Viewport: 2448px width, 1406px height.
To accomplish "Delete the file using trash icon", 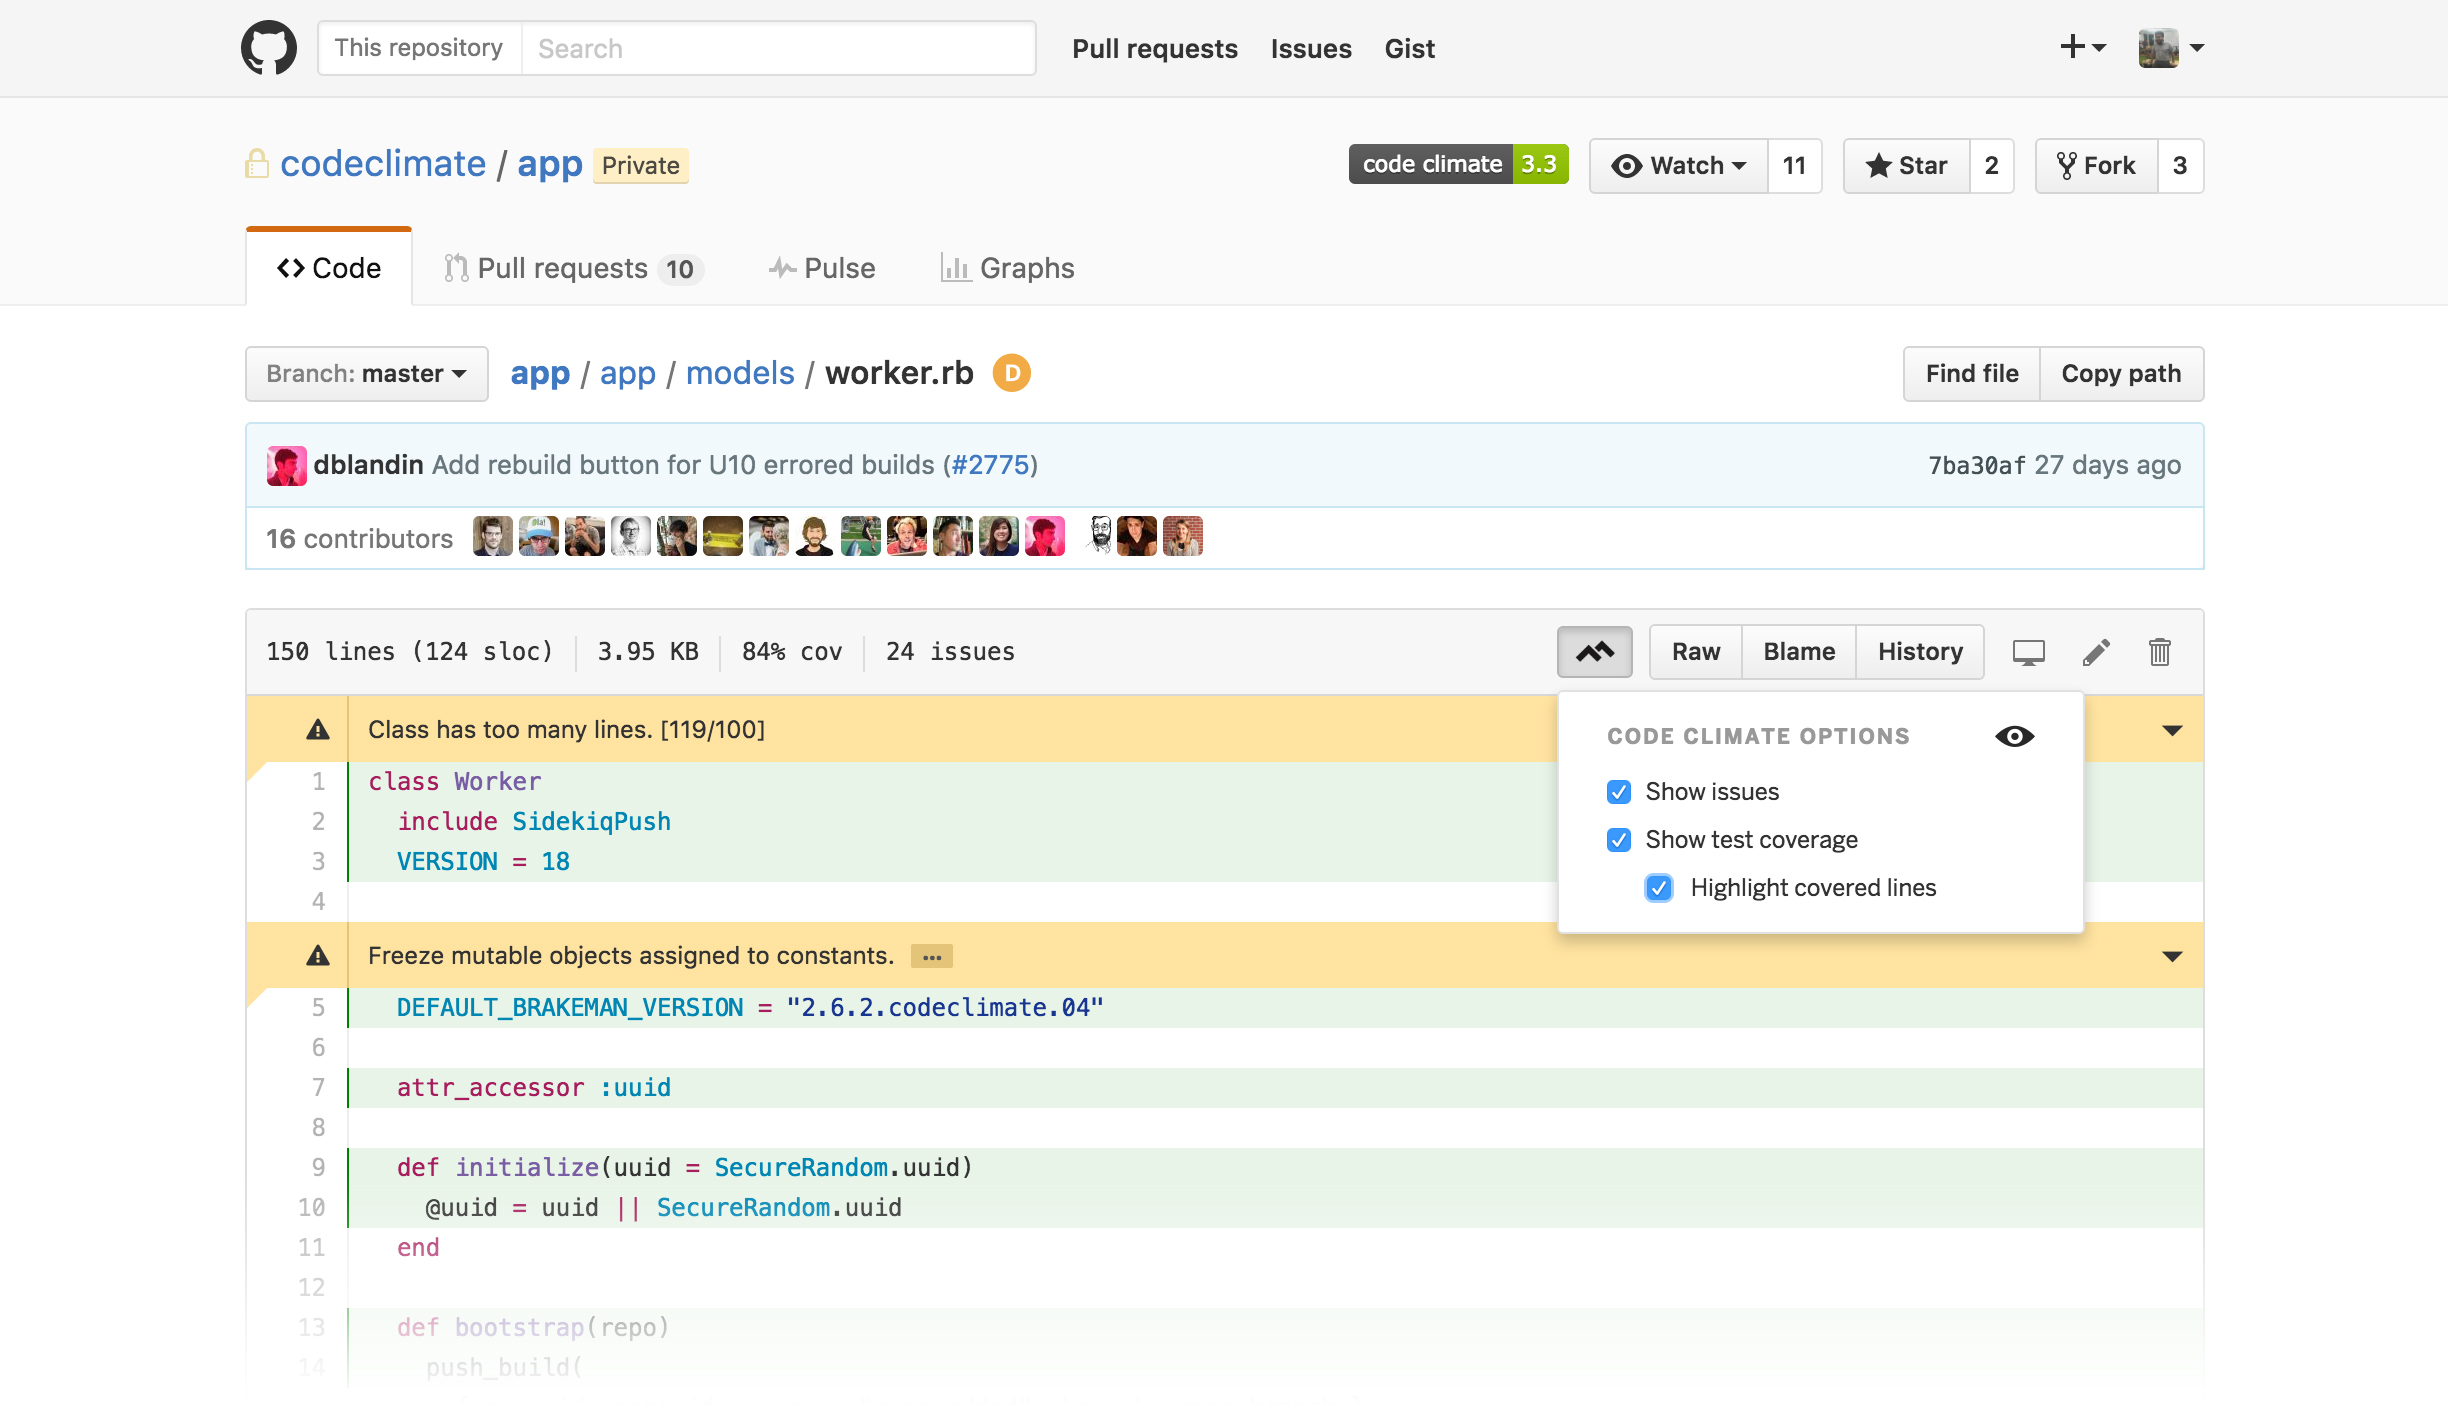I will tap(2160, 652).
